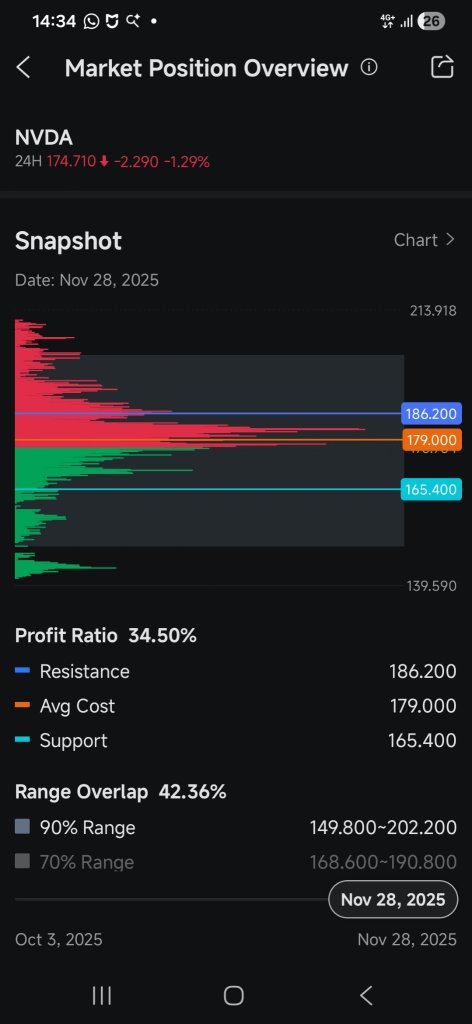472x1024 pixels.
Task: Tap the Date: Nov 28, 2025 label
Action: pyautogui.click(x=87, y=280)
